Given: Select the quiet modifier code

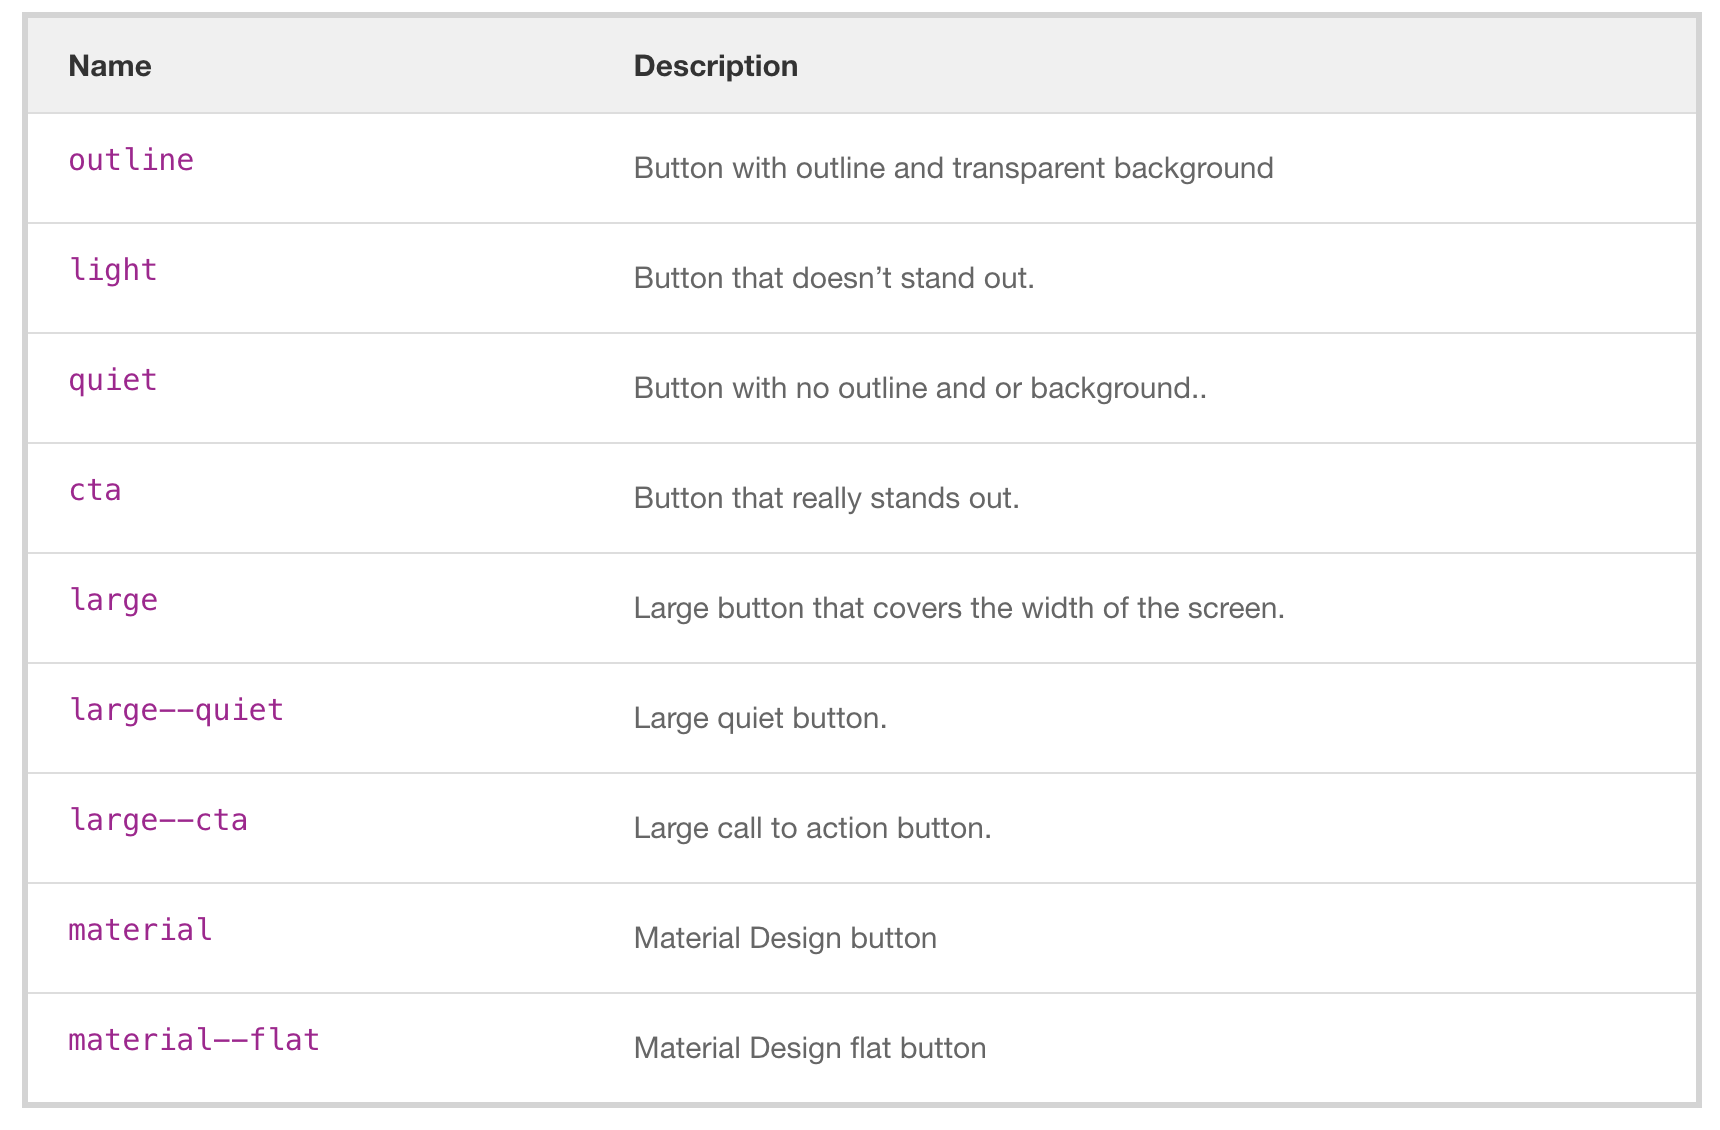Looking at the screenshot, I should point(113,380).
